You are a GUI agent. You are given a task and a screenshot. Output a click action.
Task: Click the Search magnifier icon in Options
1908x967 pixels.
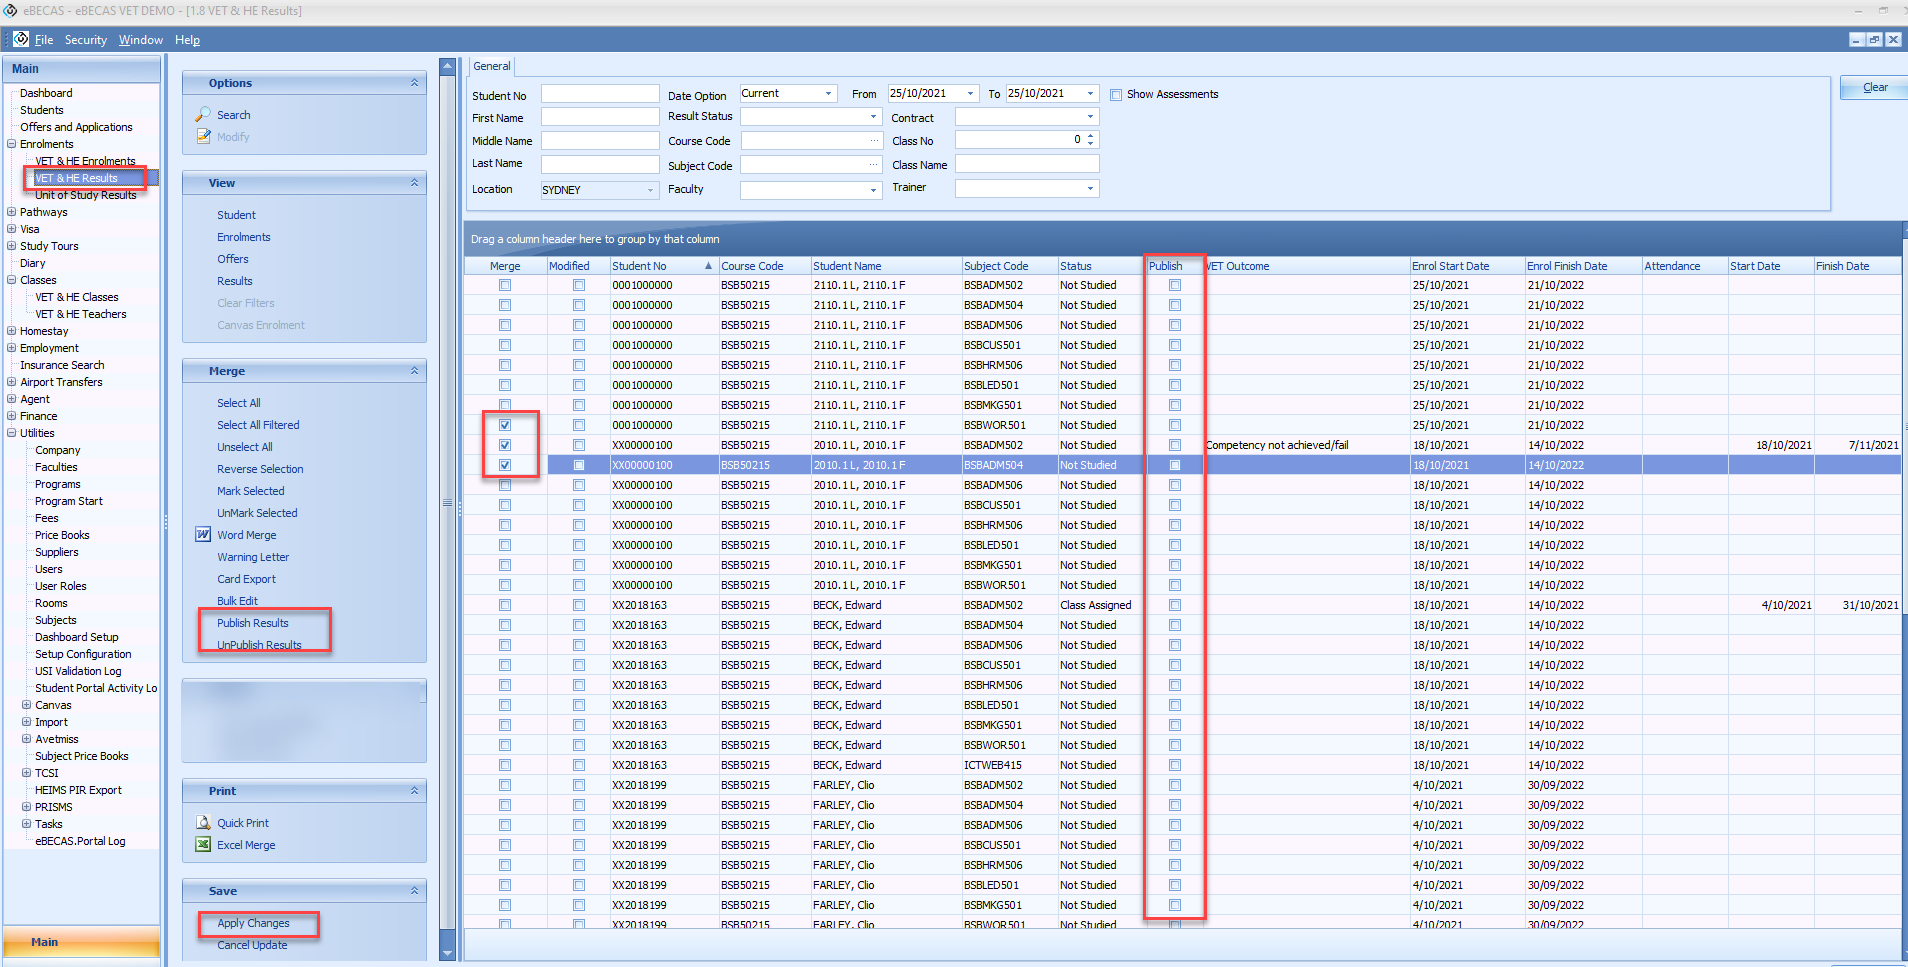click(x=203, y=115)
